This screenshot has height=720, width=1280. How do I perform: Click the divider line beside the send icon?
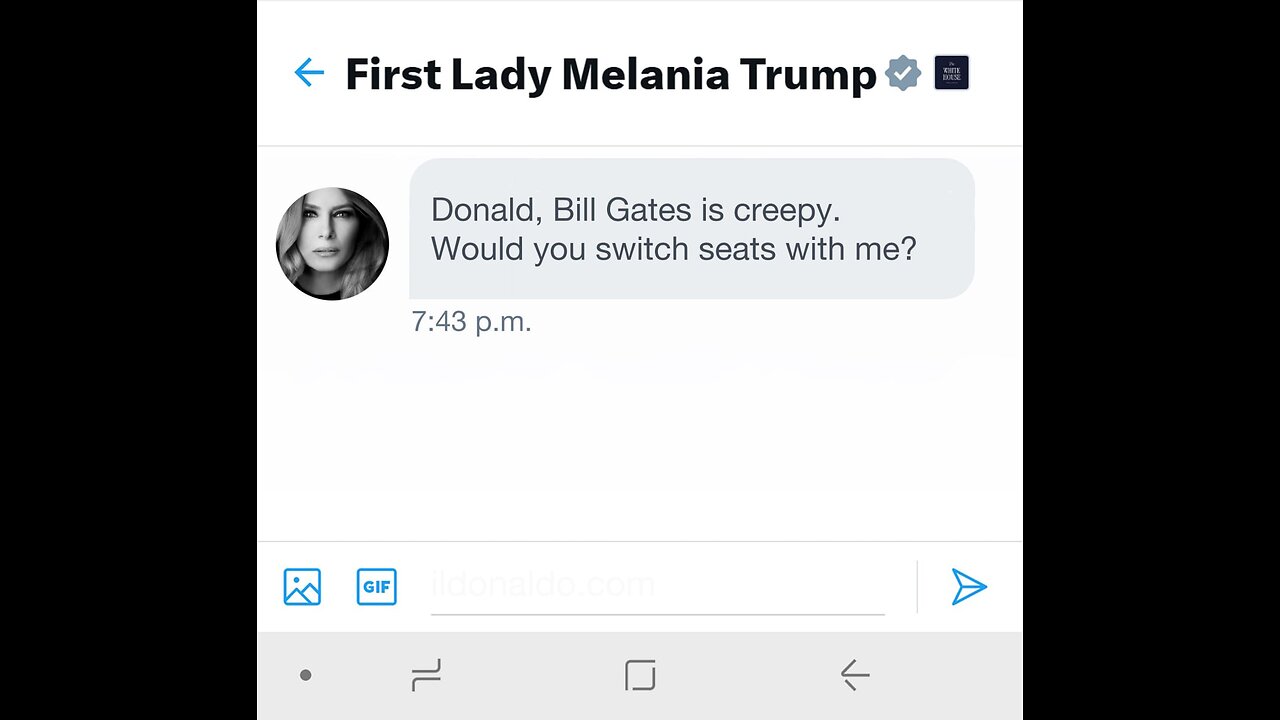pos(917,587)
